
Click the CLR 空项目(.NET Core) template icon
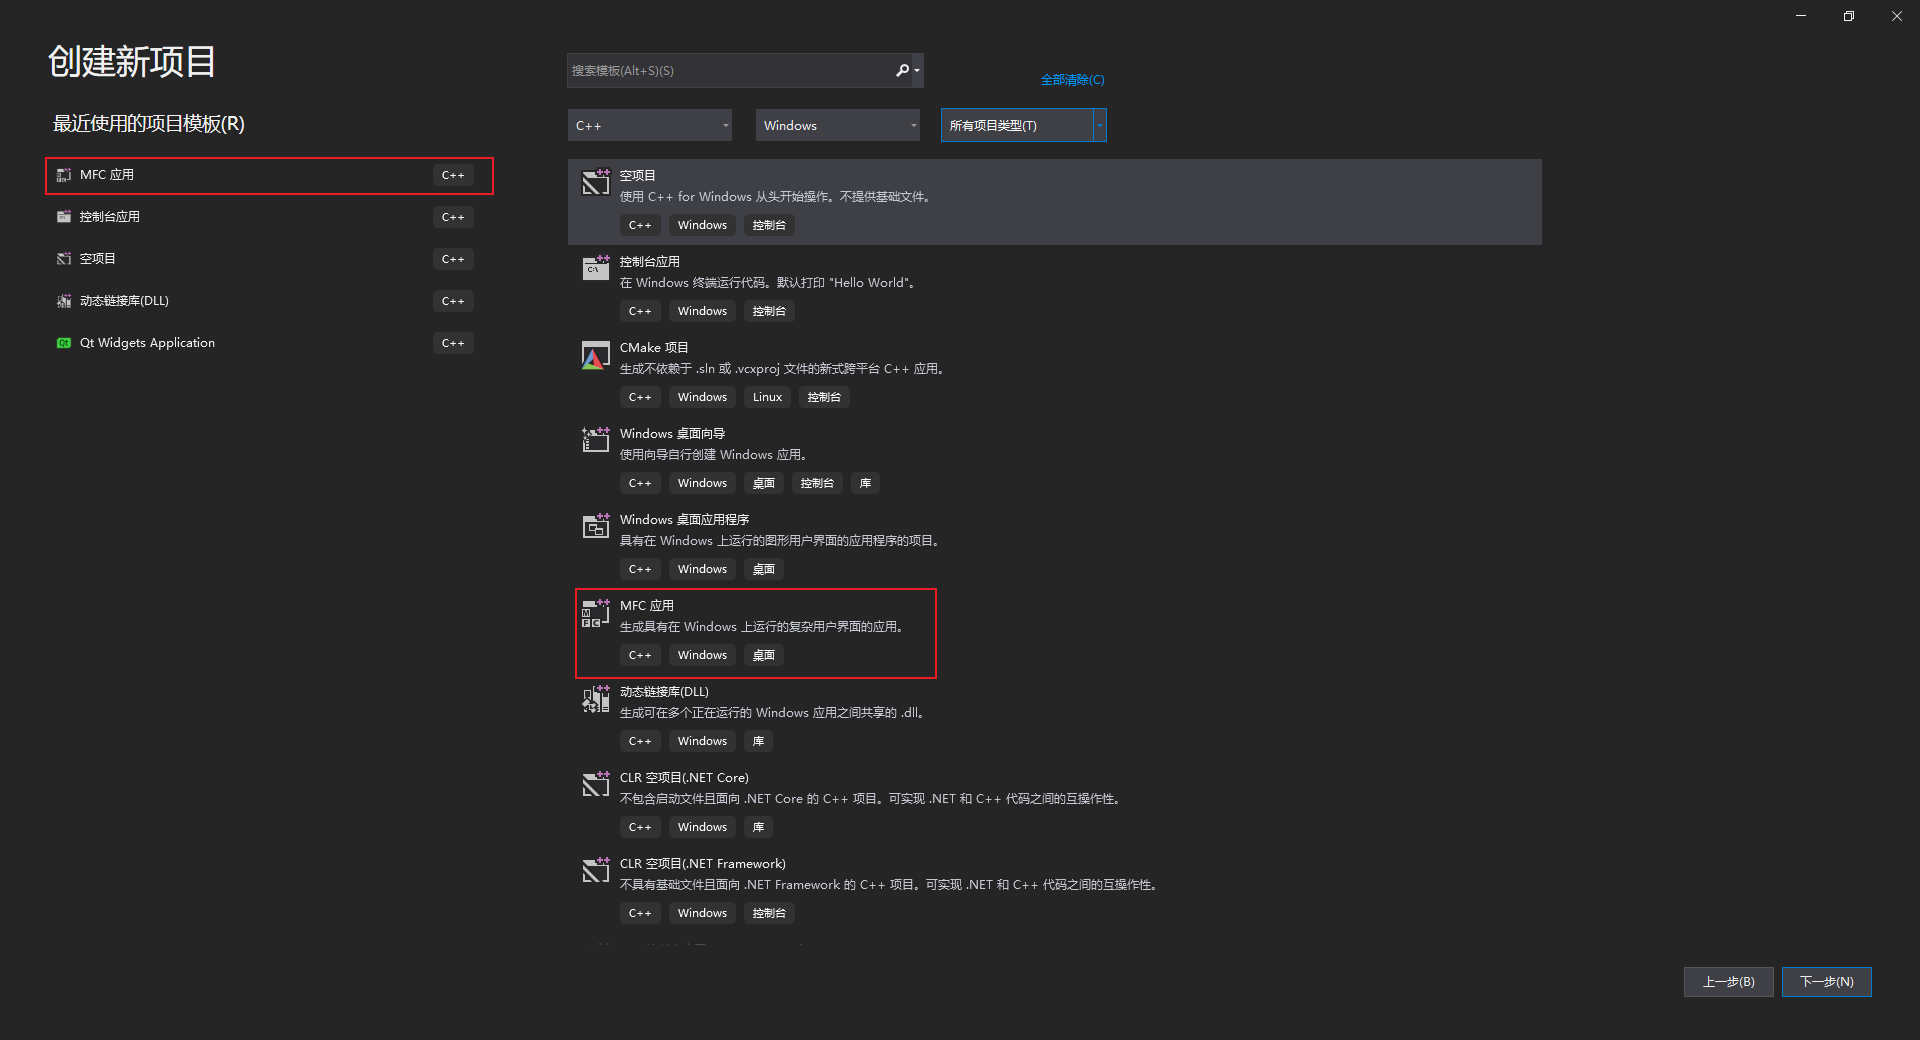click(x=596, y=784)
